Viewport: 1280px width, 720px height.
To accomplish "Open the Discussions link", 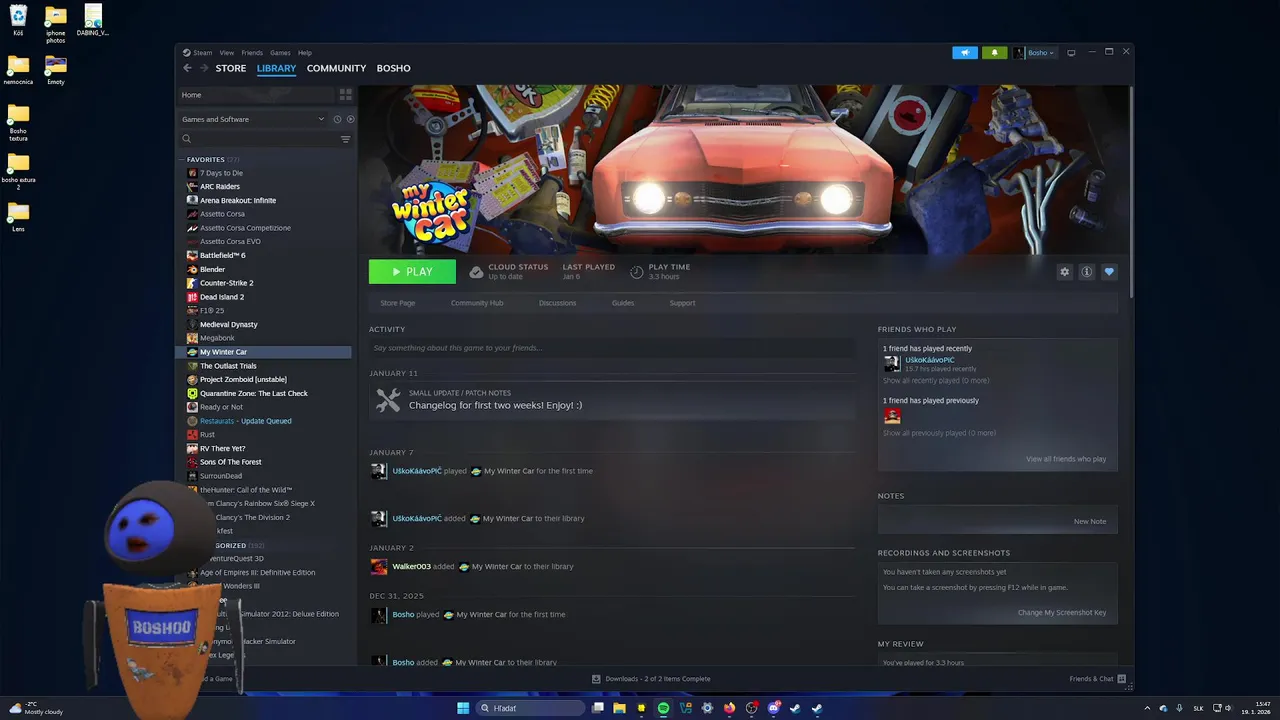I will (x=557, y=303).
